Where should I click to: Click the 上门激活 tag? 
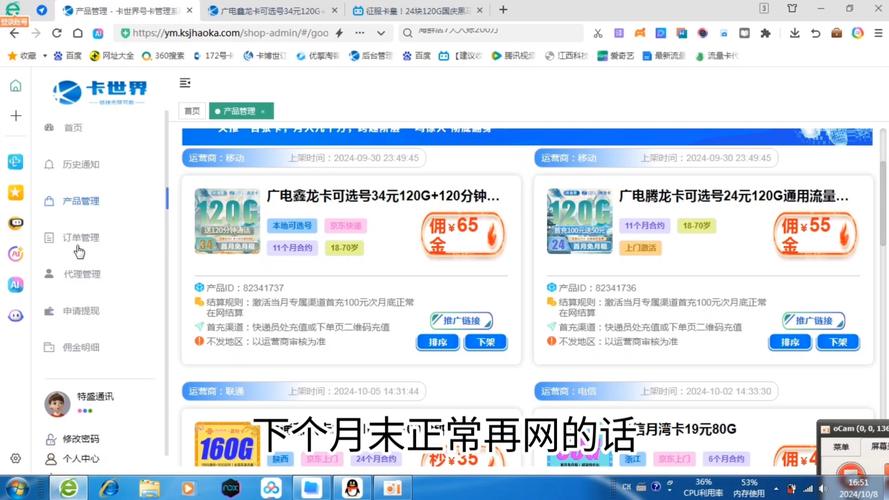click(x=640, y=248)
